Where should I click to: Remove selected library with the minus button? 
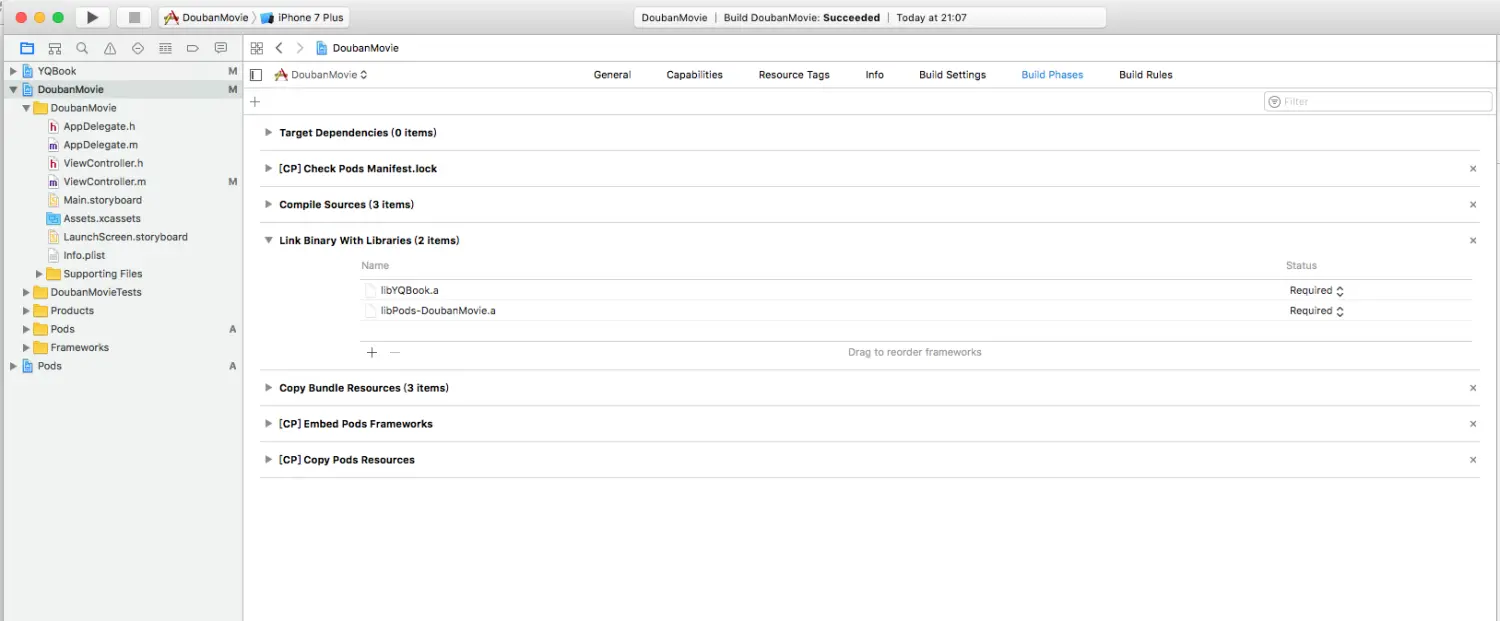pos(394,352)
